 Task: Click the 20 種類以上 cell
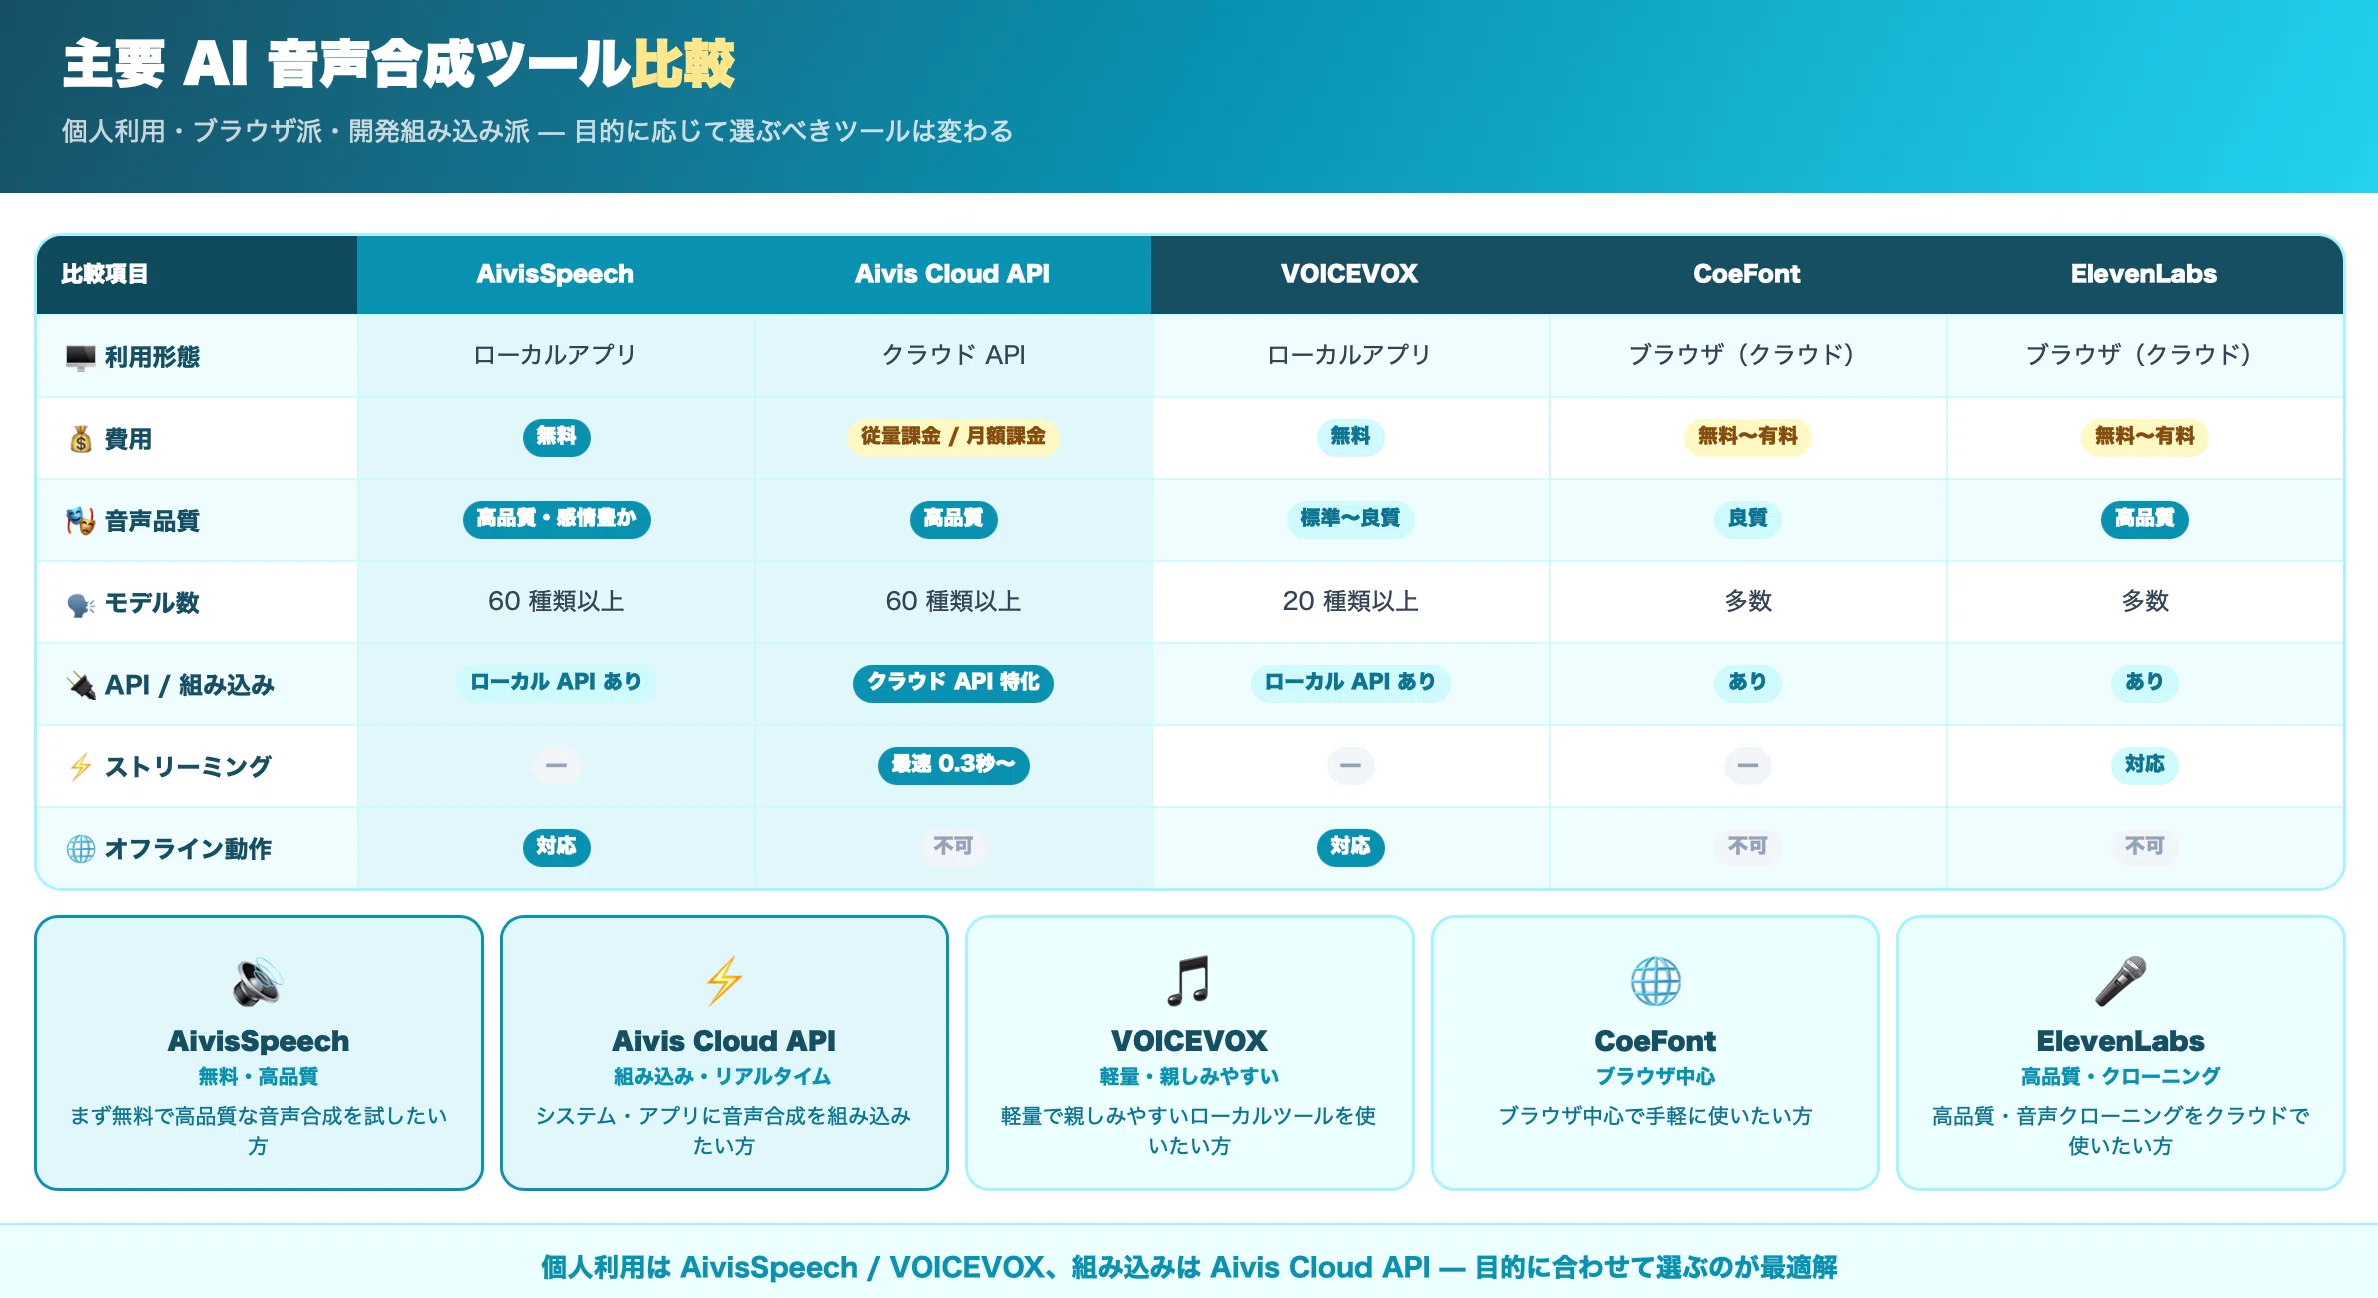(1350, 601)
